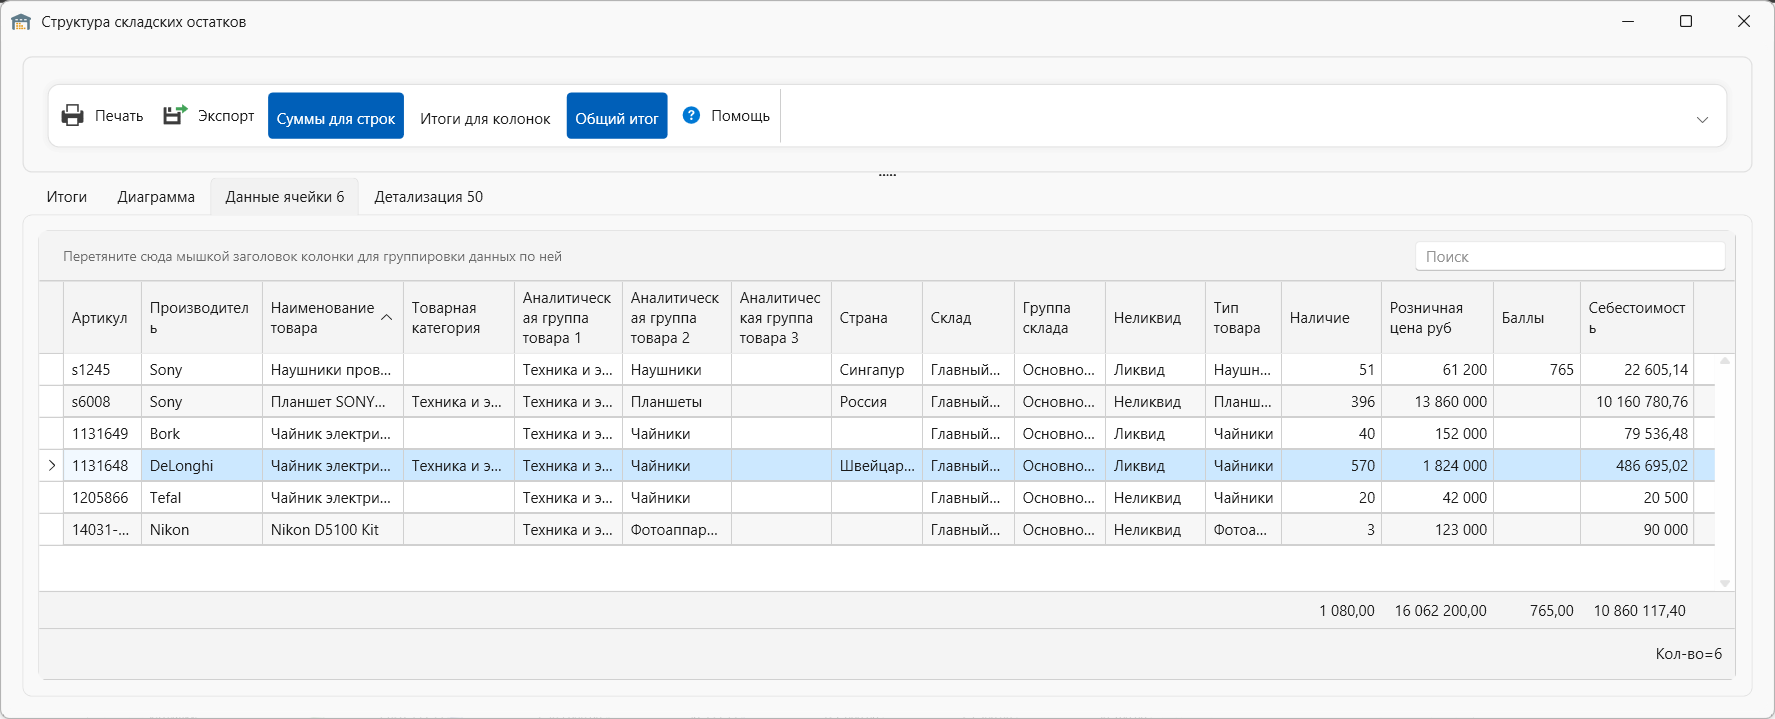Click the Склад column header
Viewport: 1775px width, 719px height.
[x=968, y=318]
